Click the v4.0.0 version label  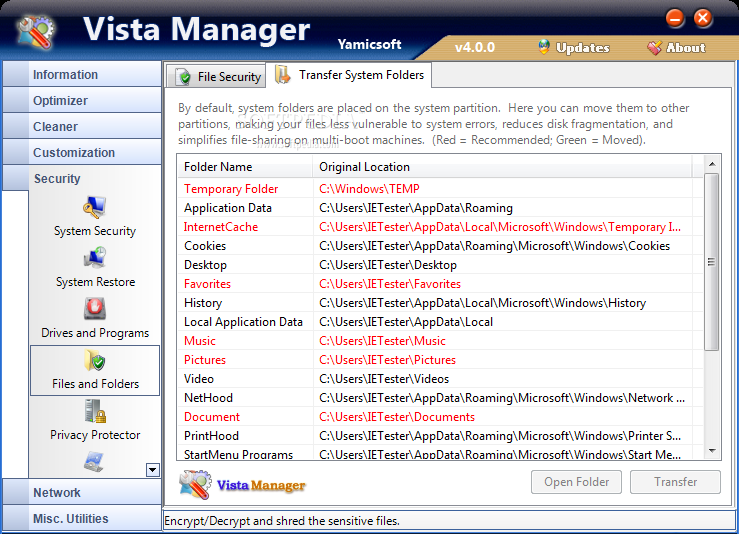475,47
